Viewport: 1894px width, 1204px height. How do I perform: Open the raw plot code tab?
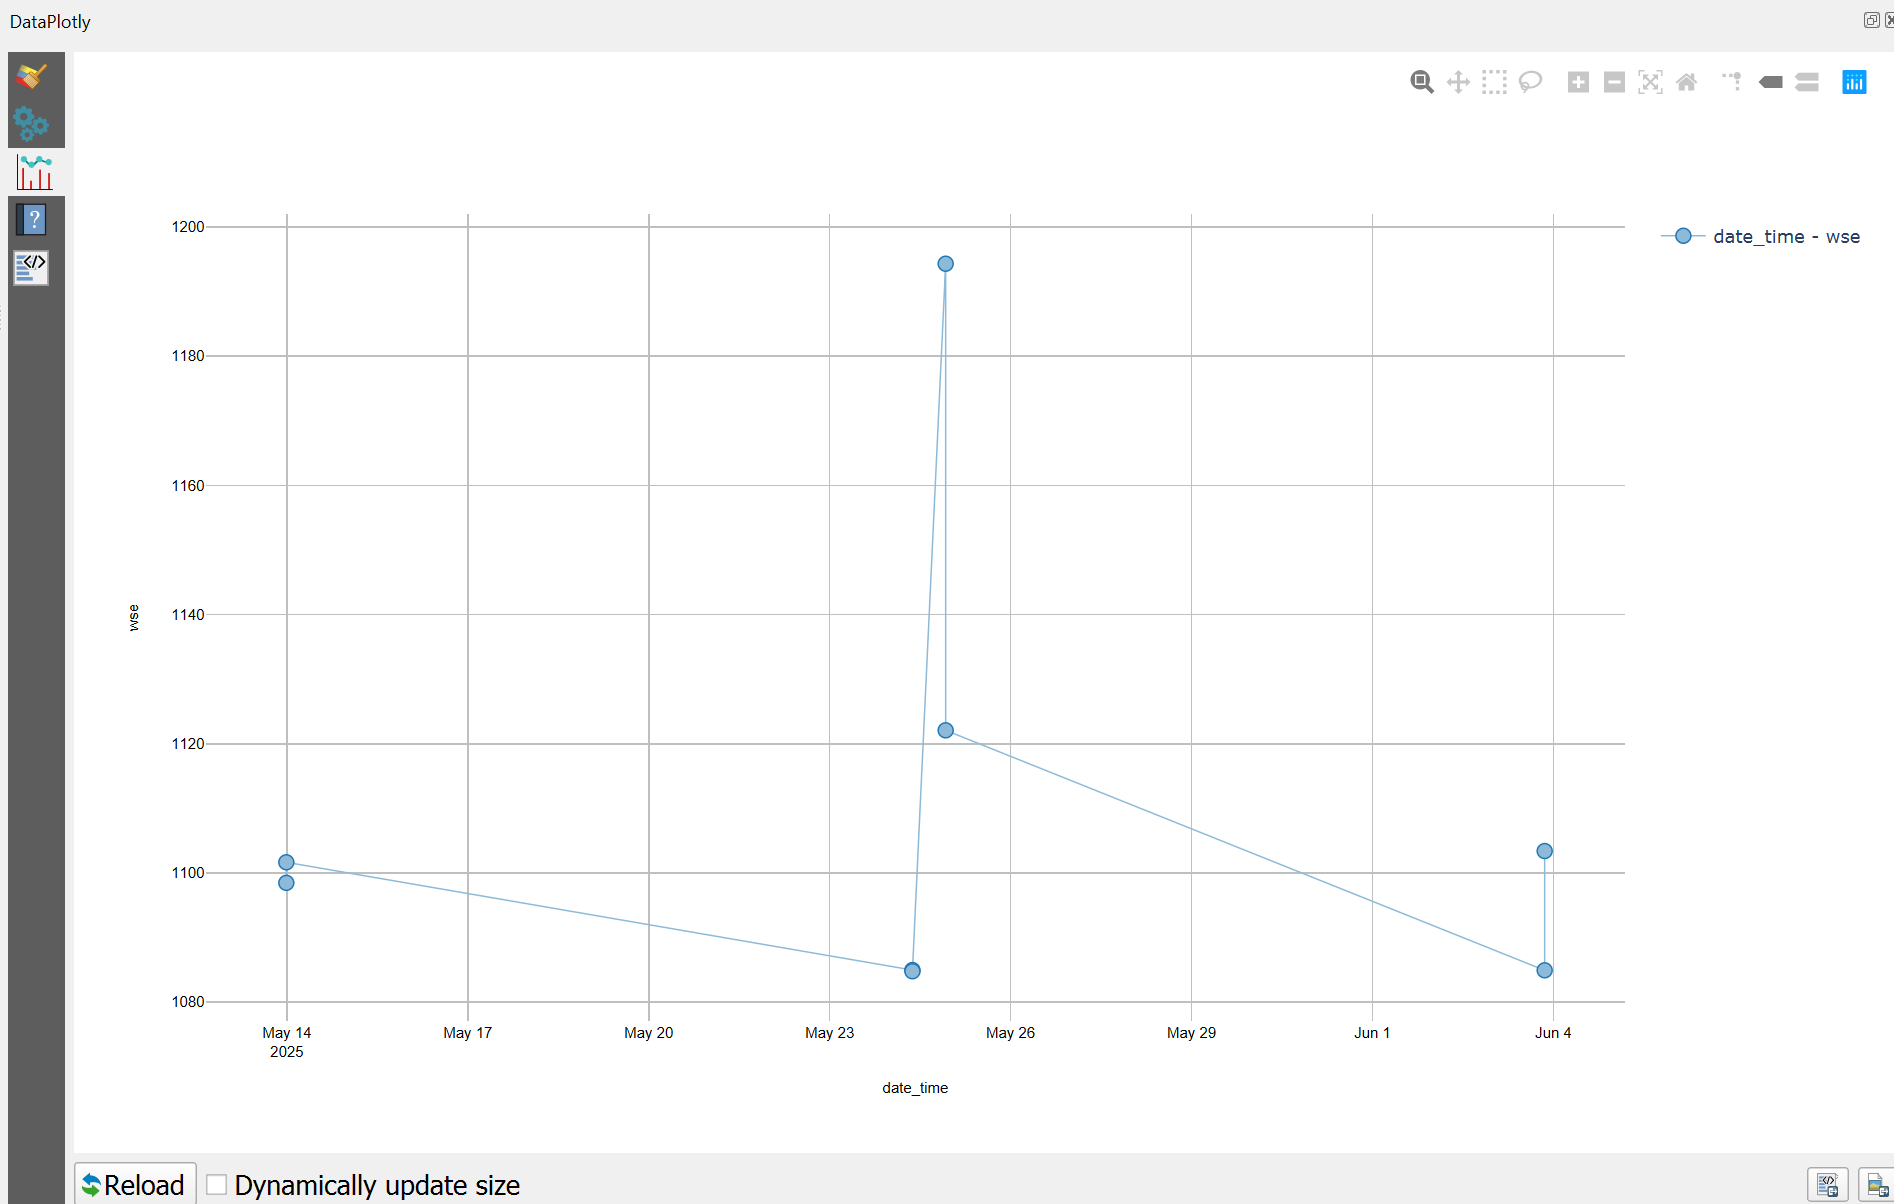coord(32,267)
